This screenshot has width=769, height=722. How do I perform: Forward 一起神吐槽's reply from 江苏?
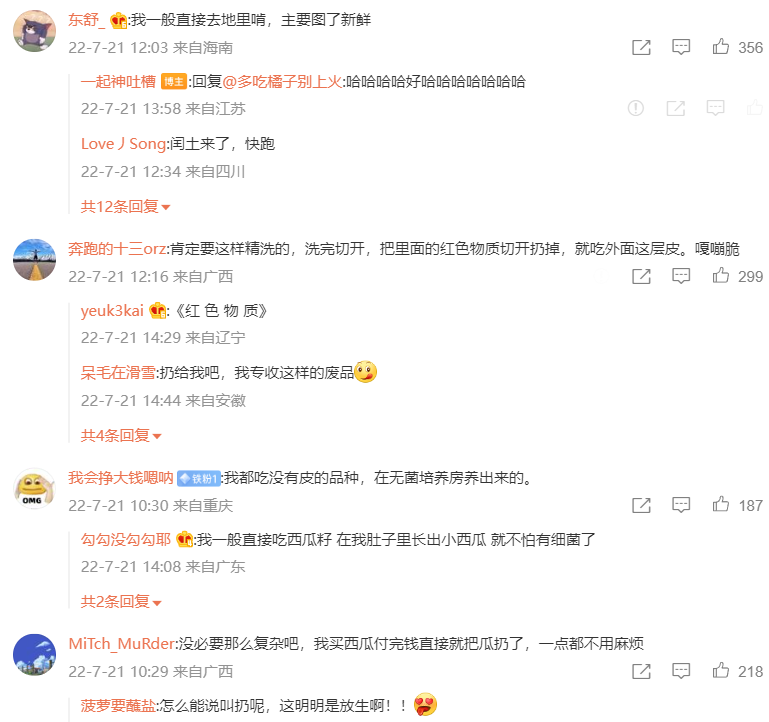tap(675, 108)
